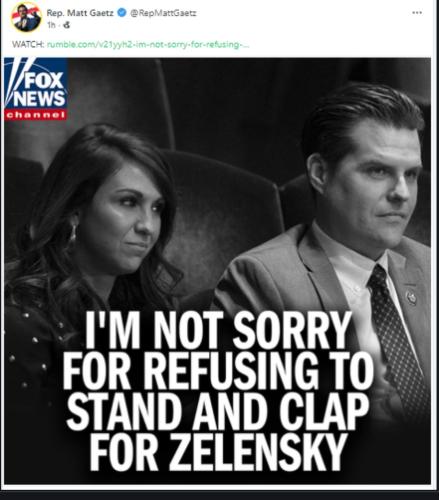
Task: Click the dark bar below the post image
Action: click(219, 495)
